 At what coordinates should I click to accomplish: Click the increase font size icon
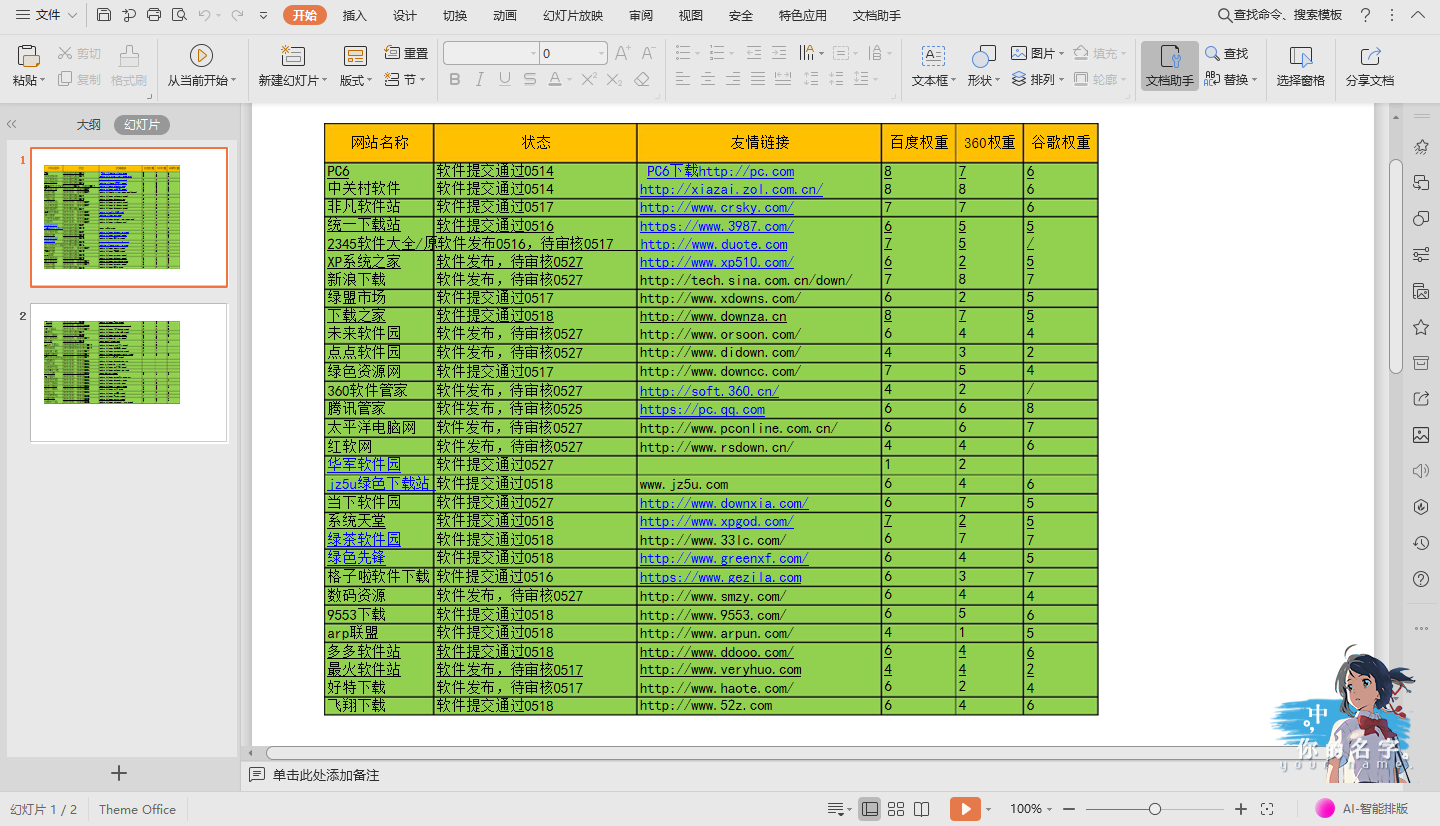[x=623, y=53]
